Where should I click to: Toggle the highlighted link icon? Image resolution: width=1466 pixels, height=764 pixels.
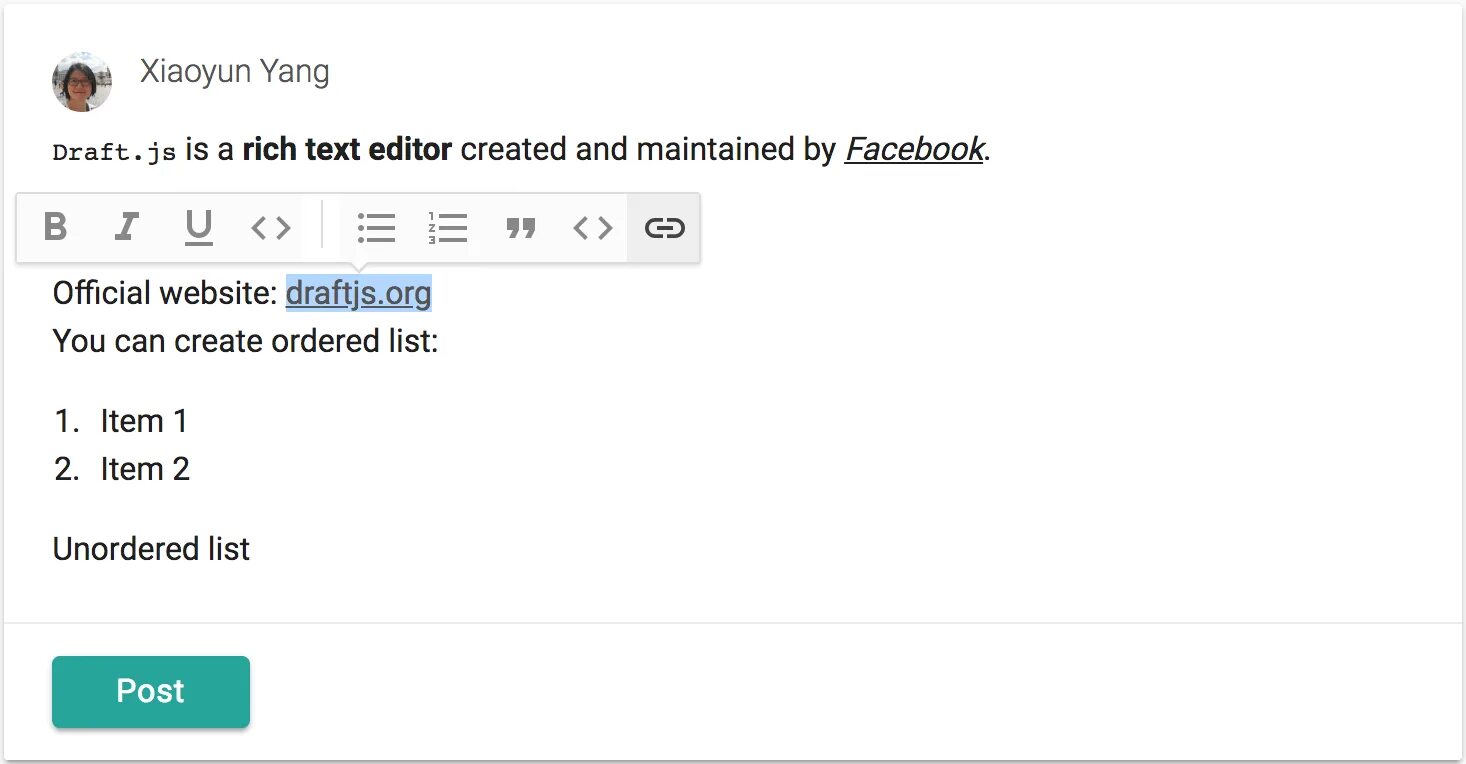point(664,228)
